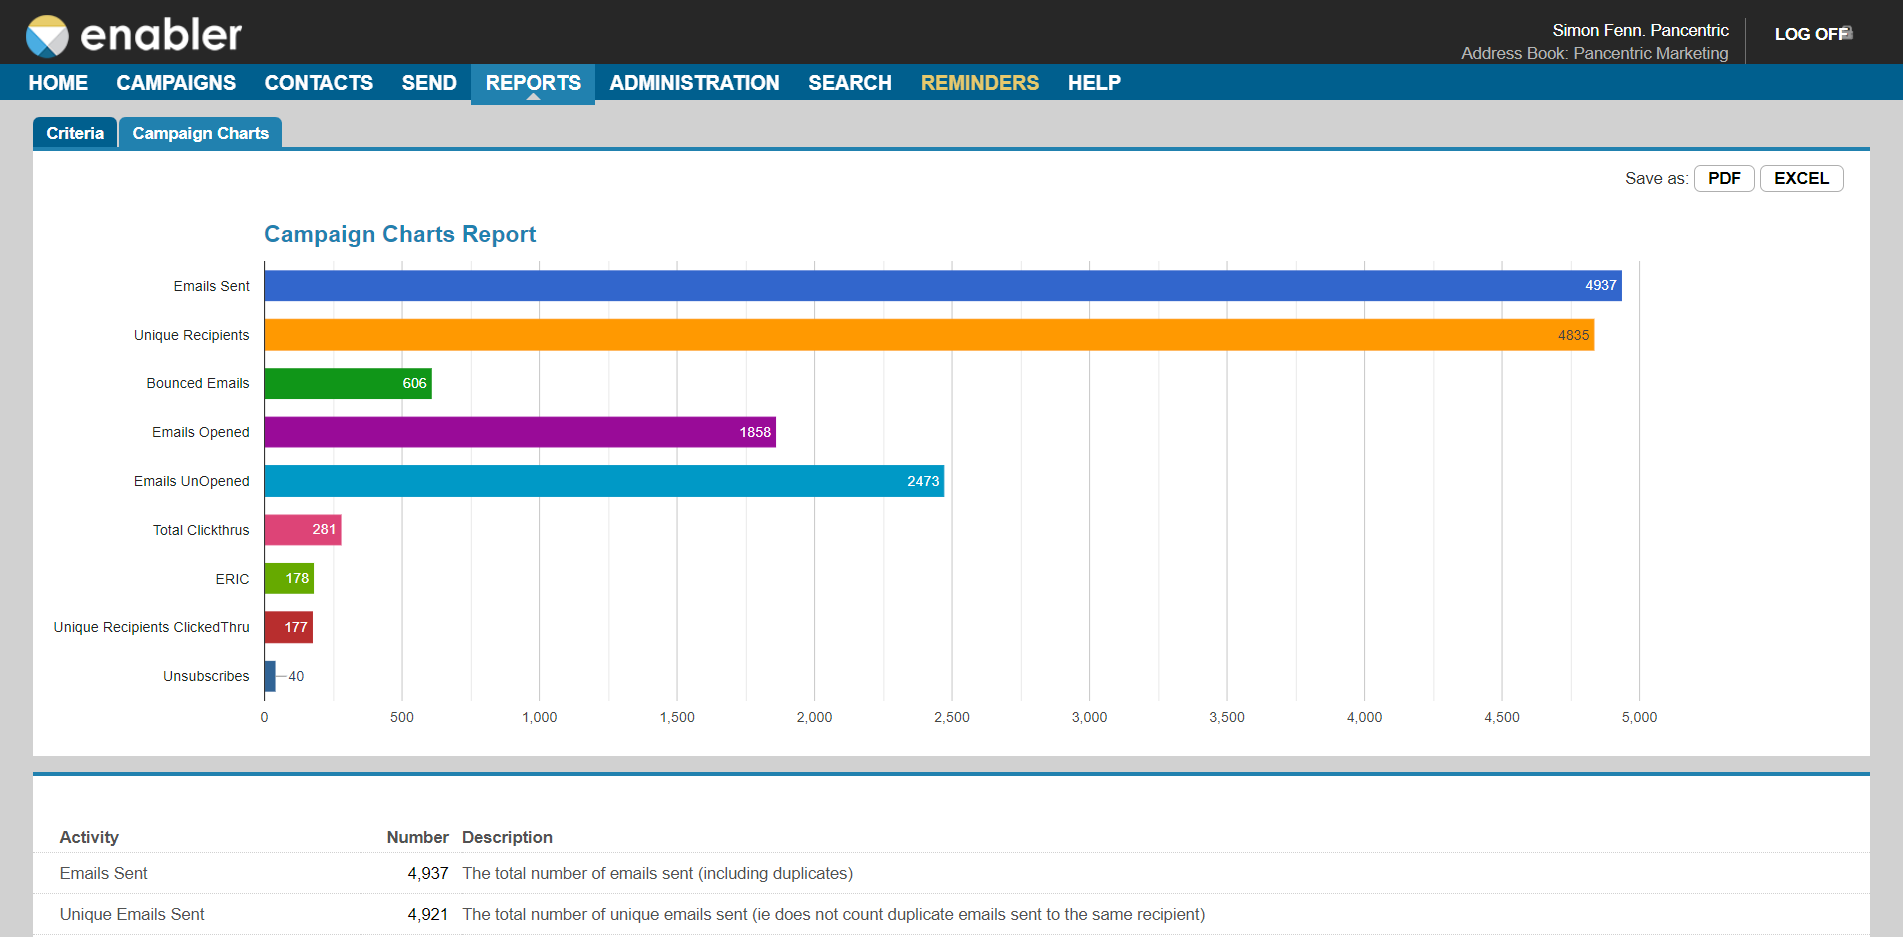
Task: Navigate to the SEARCH menu
Action: 849,83
